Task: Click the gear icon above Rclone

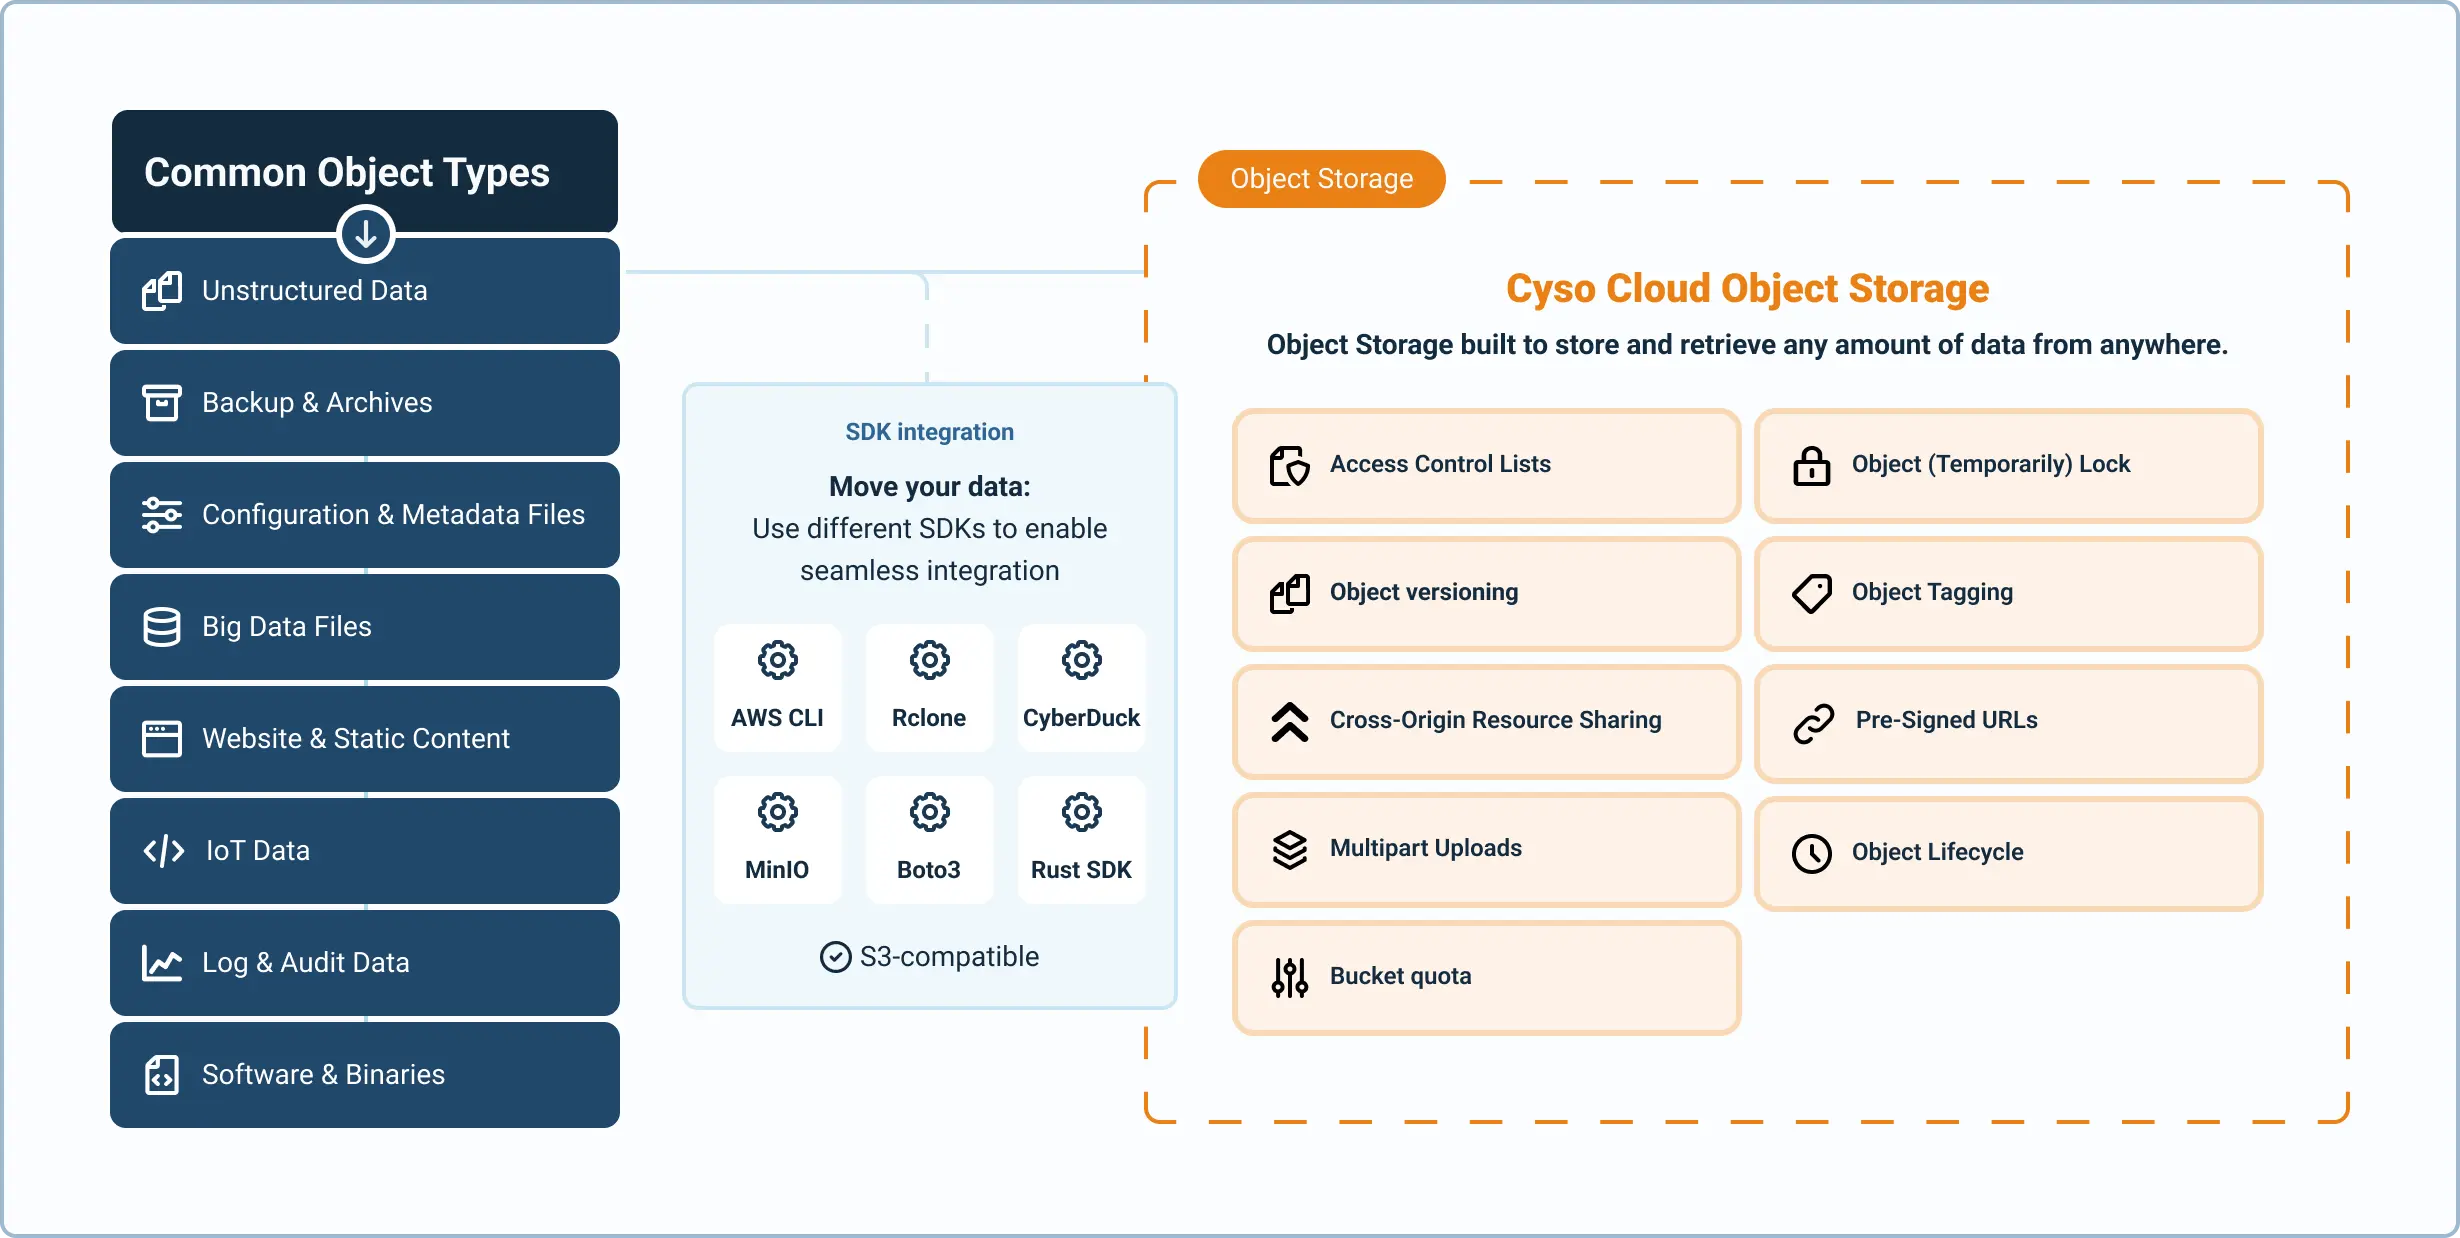Action: point(930,660)
